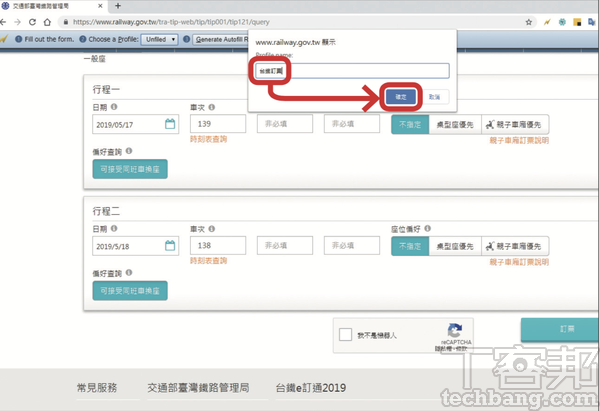Screen dimensions: 600x411
Task: Reload the page with the refresh icon
Action: click(33, 22)
